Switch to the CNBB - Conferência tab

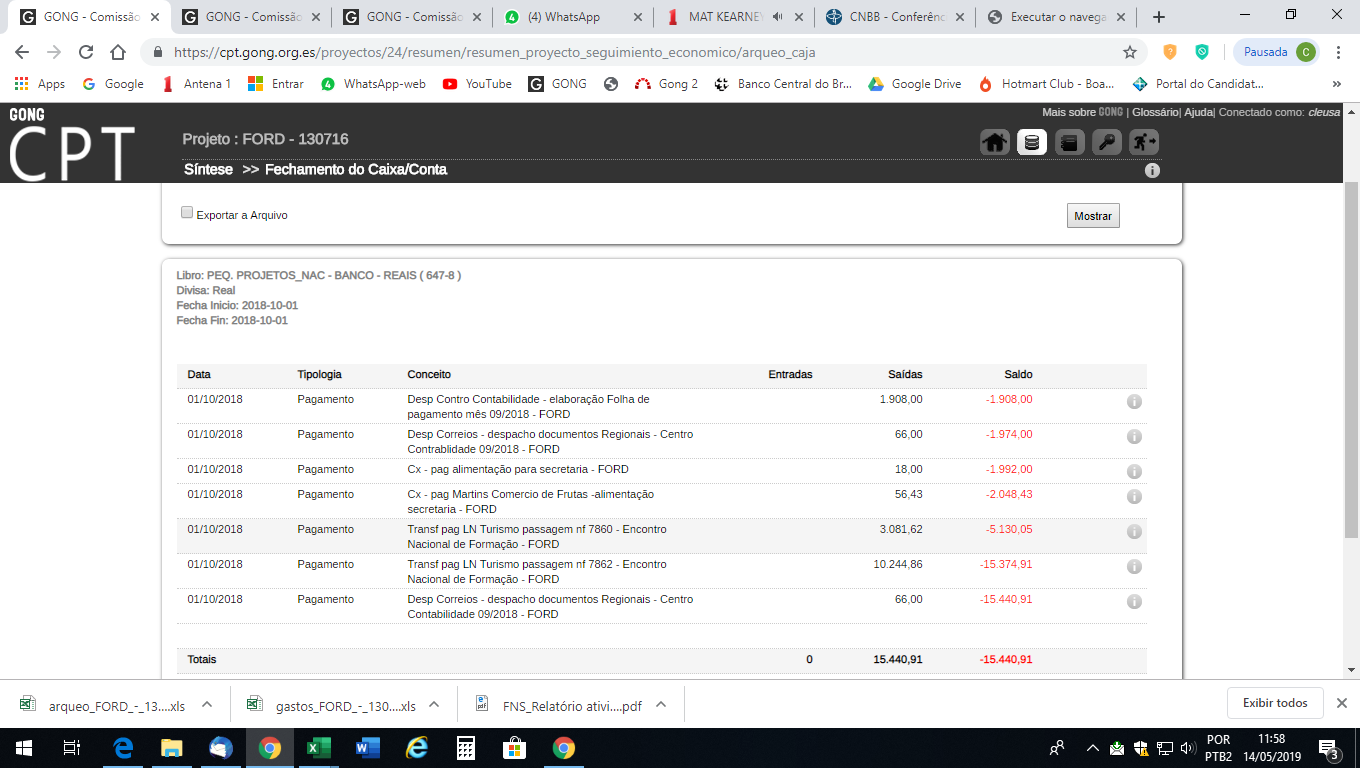pos(894,17)
